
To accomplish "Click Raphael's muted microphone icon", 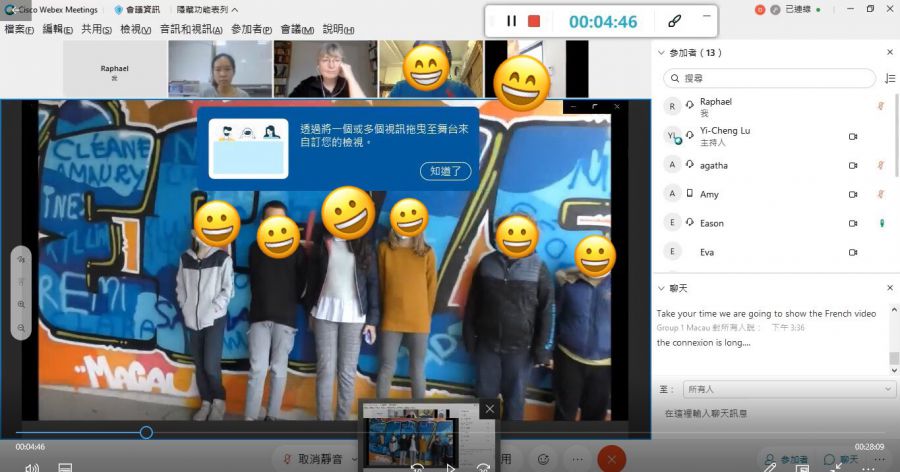I will 881,106.
